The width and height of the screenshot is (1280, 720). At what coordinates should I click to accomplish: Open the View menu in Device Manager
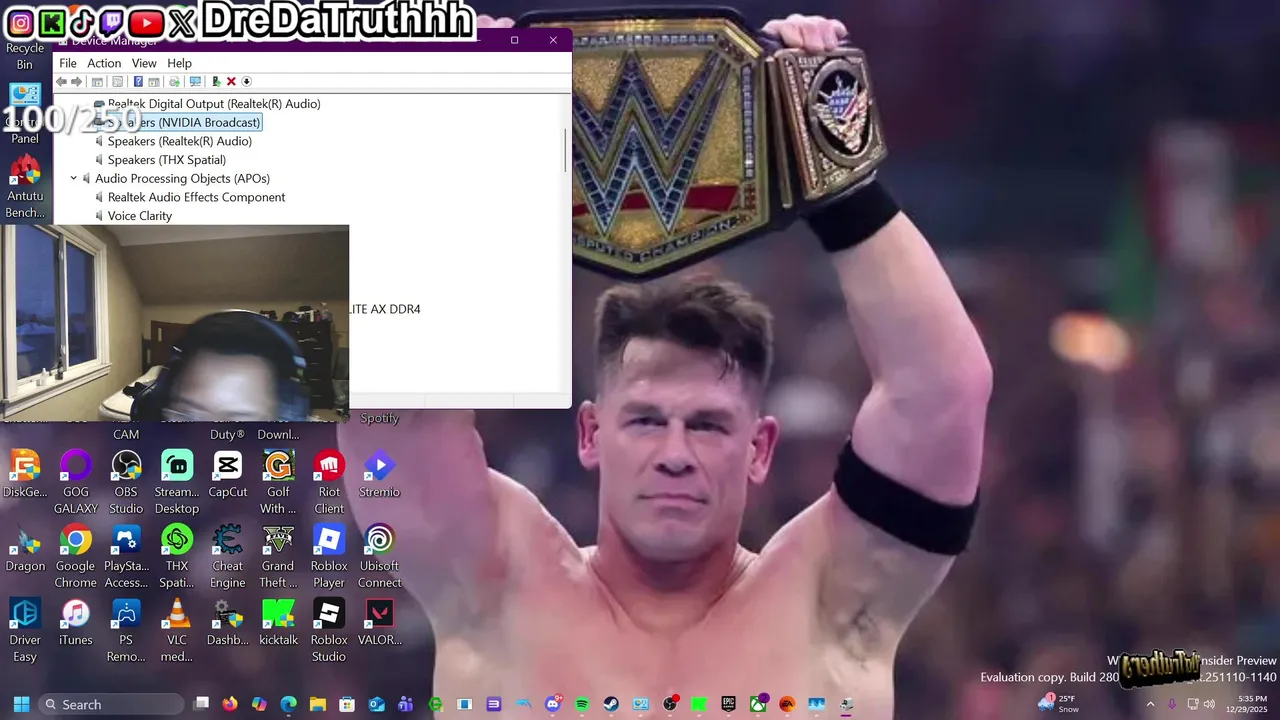[x=144, y=63]
